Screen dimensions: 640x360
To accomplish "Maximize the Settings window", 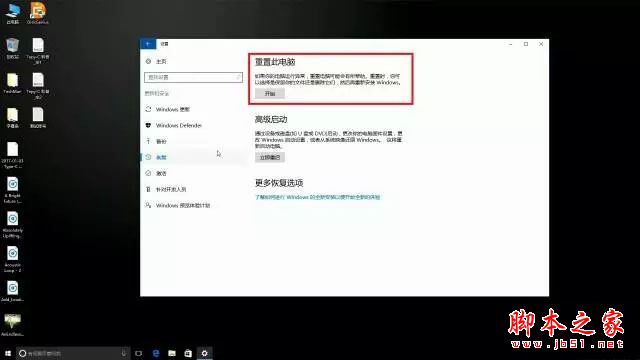I will click(x=526, y=44).
